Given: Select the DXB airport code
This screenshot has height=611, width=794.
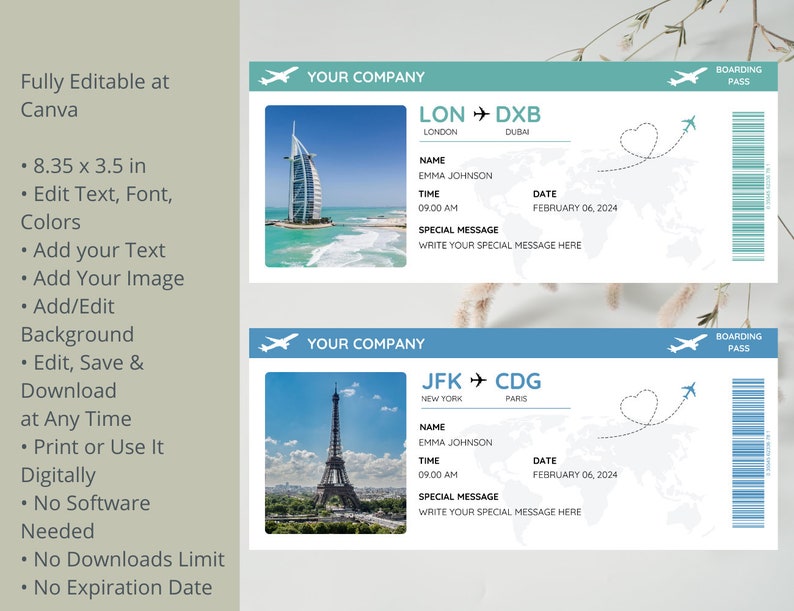Looking at the screenshot, I should click(518, 114).
